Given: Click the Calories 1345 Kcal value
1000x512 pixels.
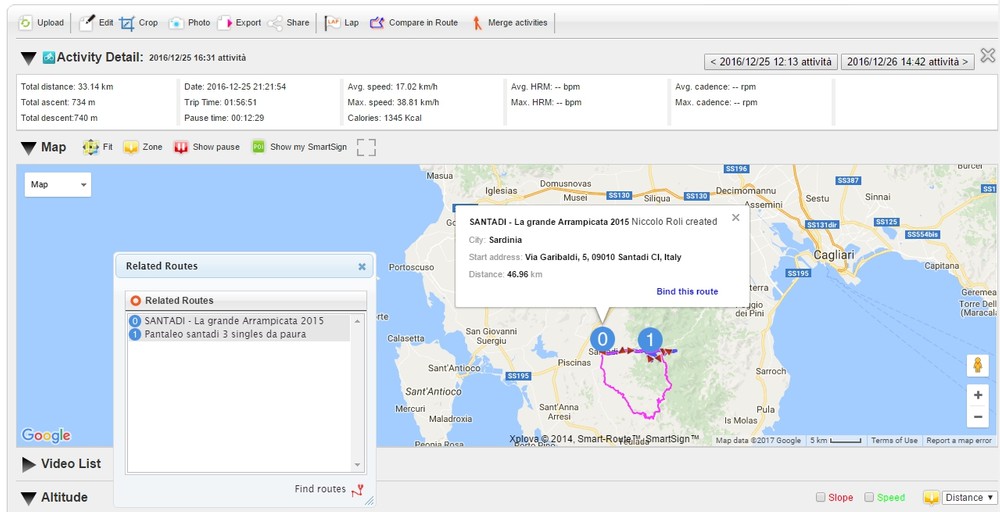Looking at the screenshot, I should pyautogui.click(x=401, y=118).
